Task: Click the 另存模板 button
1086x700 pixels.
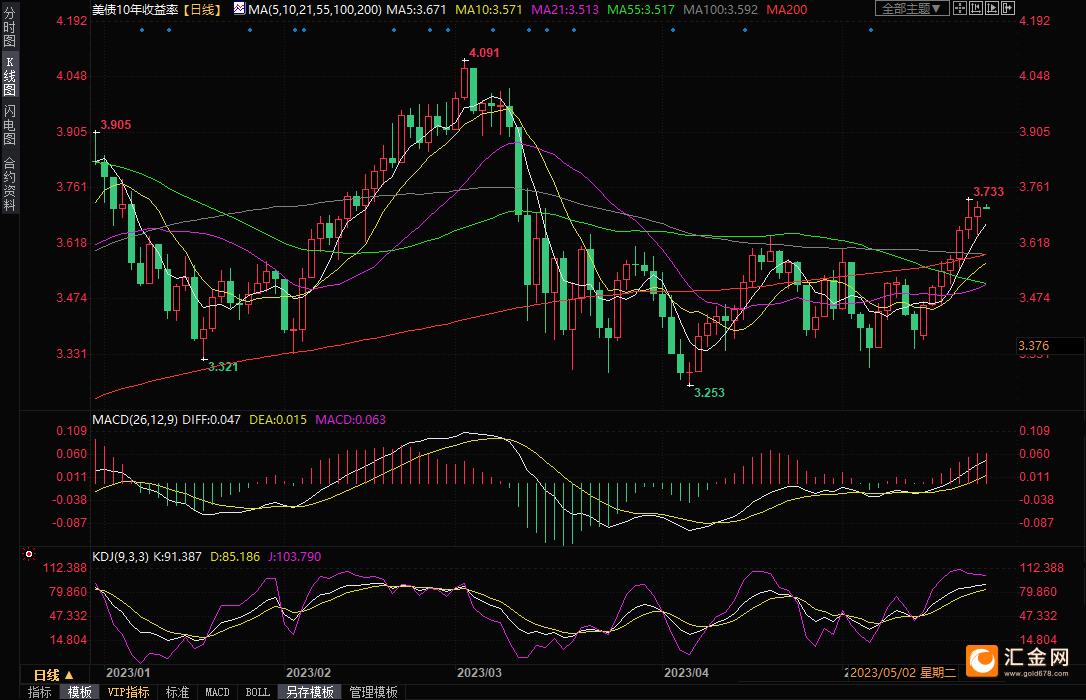Action: tap(310, 692)
